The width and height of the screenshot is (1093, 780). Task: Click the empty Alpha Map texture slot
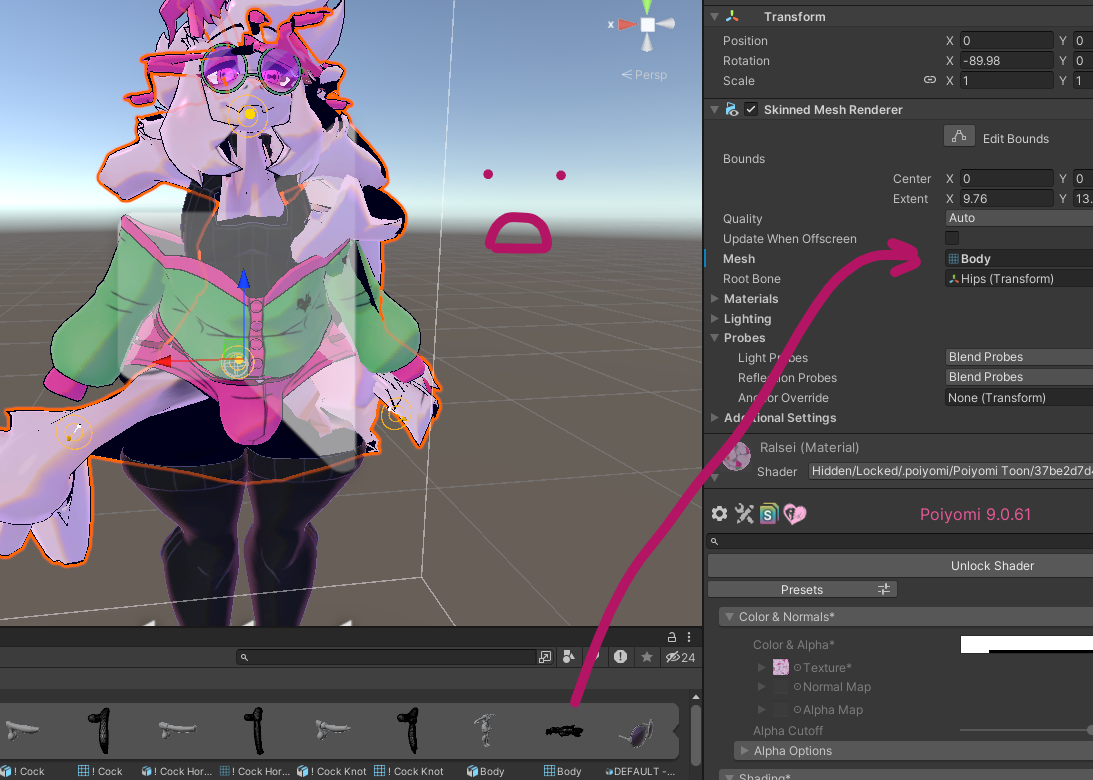781,710
